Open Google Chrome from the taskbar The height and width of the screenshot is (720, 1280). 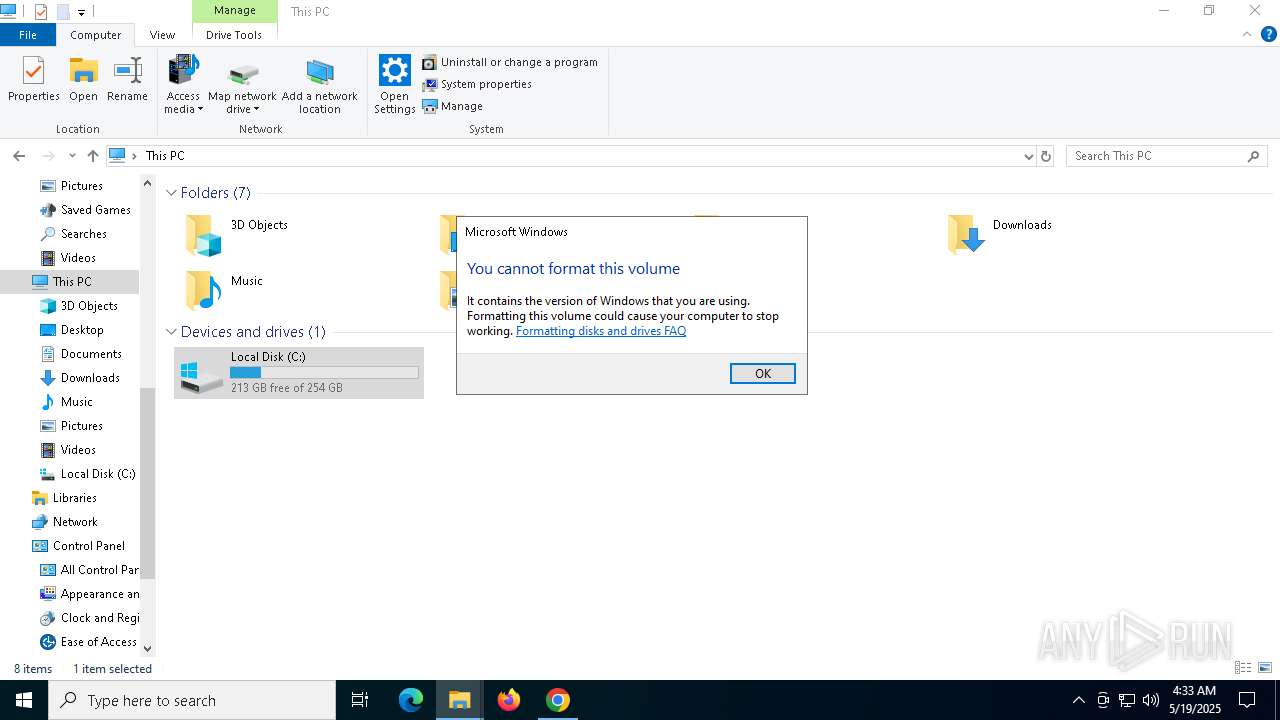tap(558, 700)
